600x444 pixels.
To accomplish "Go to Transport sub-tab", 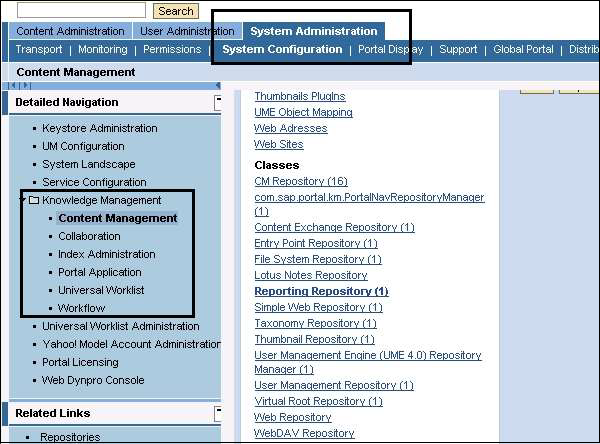I will tap(39, 49).
